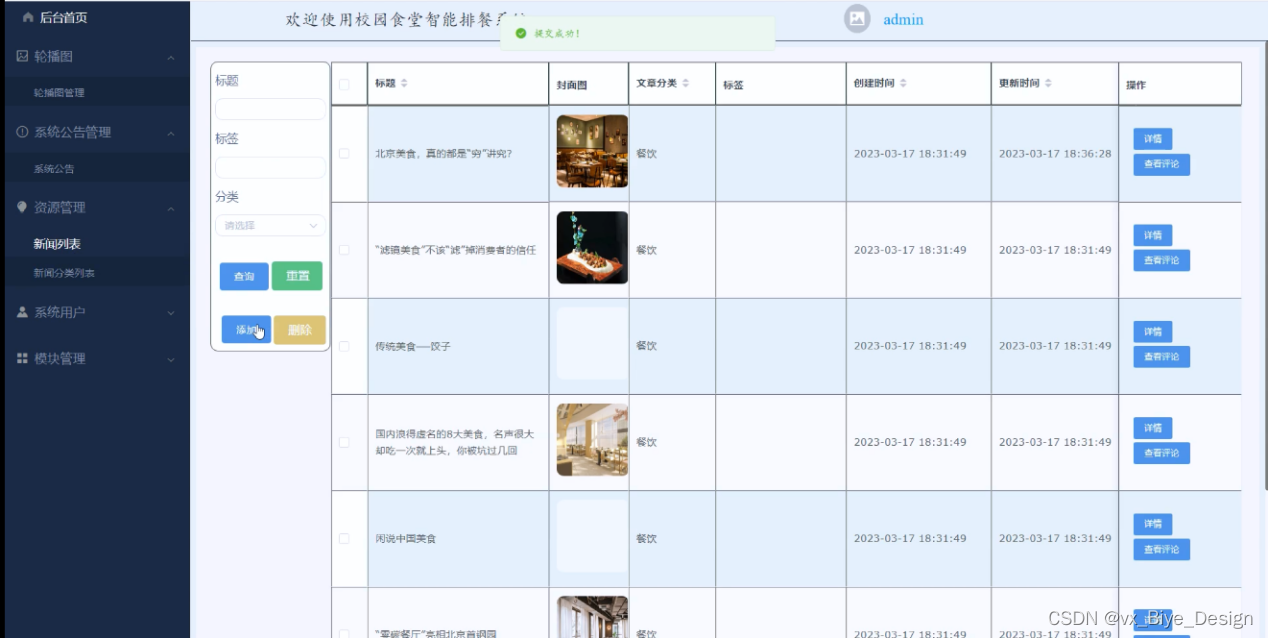Viewport: 1268px width, 638px height.
Task: Click 详情 for 国内浪得虚名的8大美食 row
Action: (x=1152, y=427)
